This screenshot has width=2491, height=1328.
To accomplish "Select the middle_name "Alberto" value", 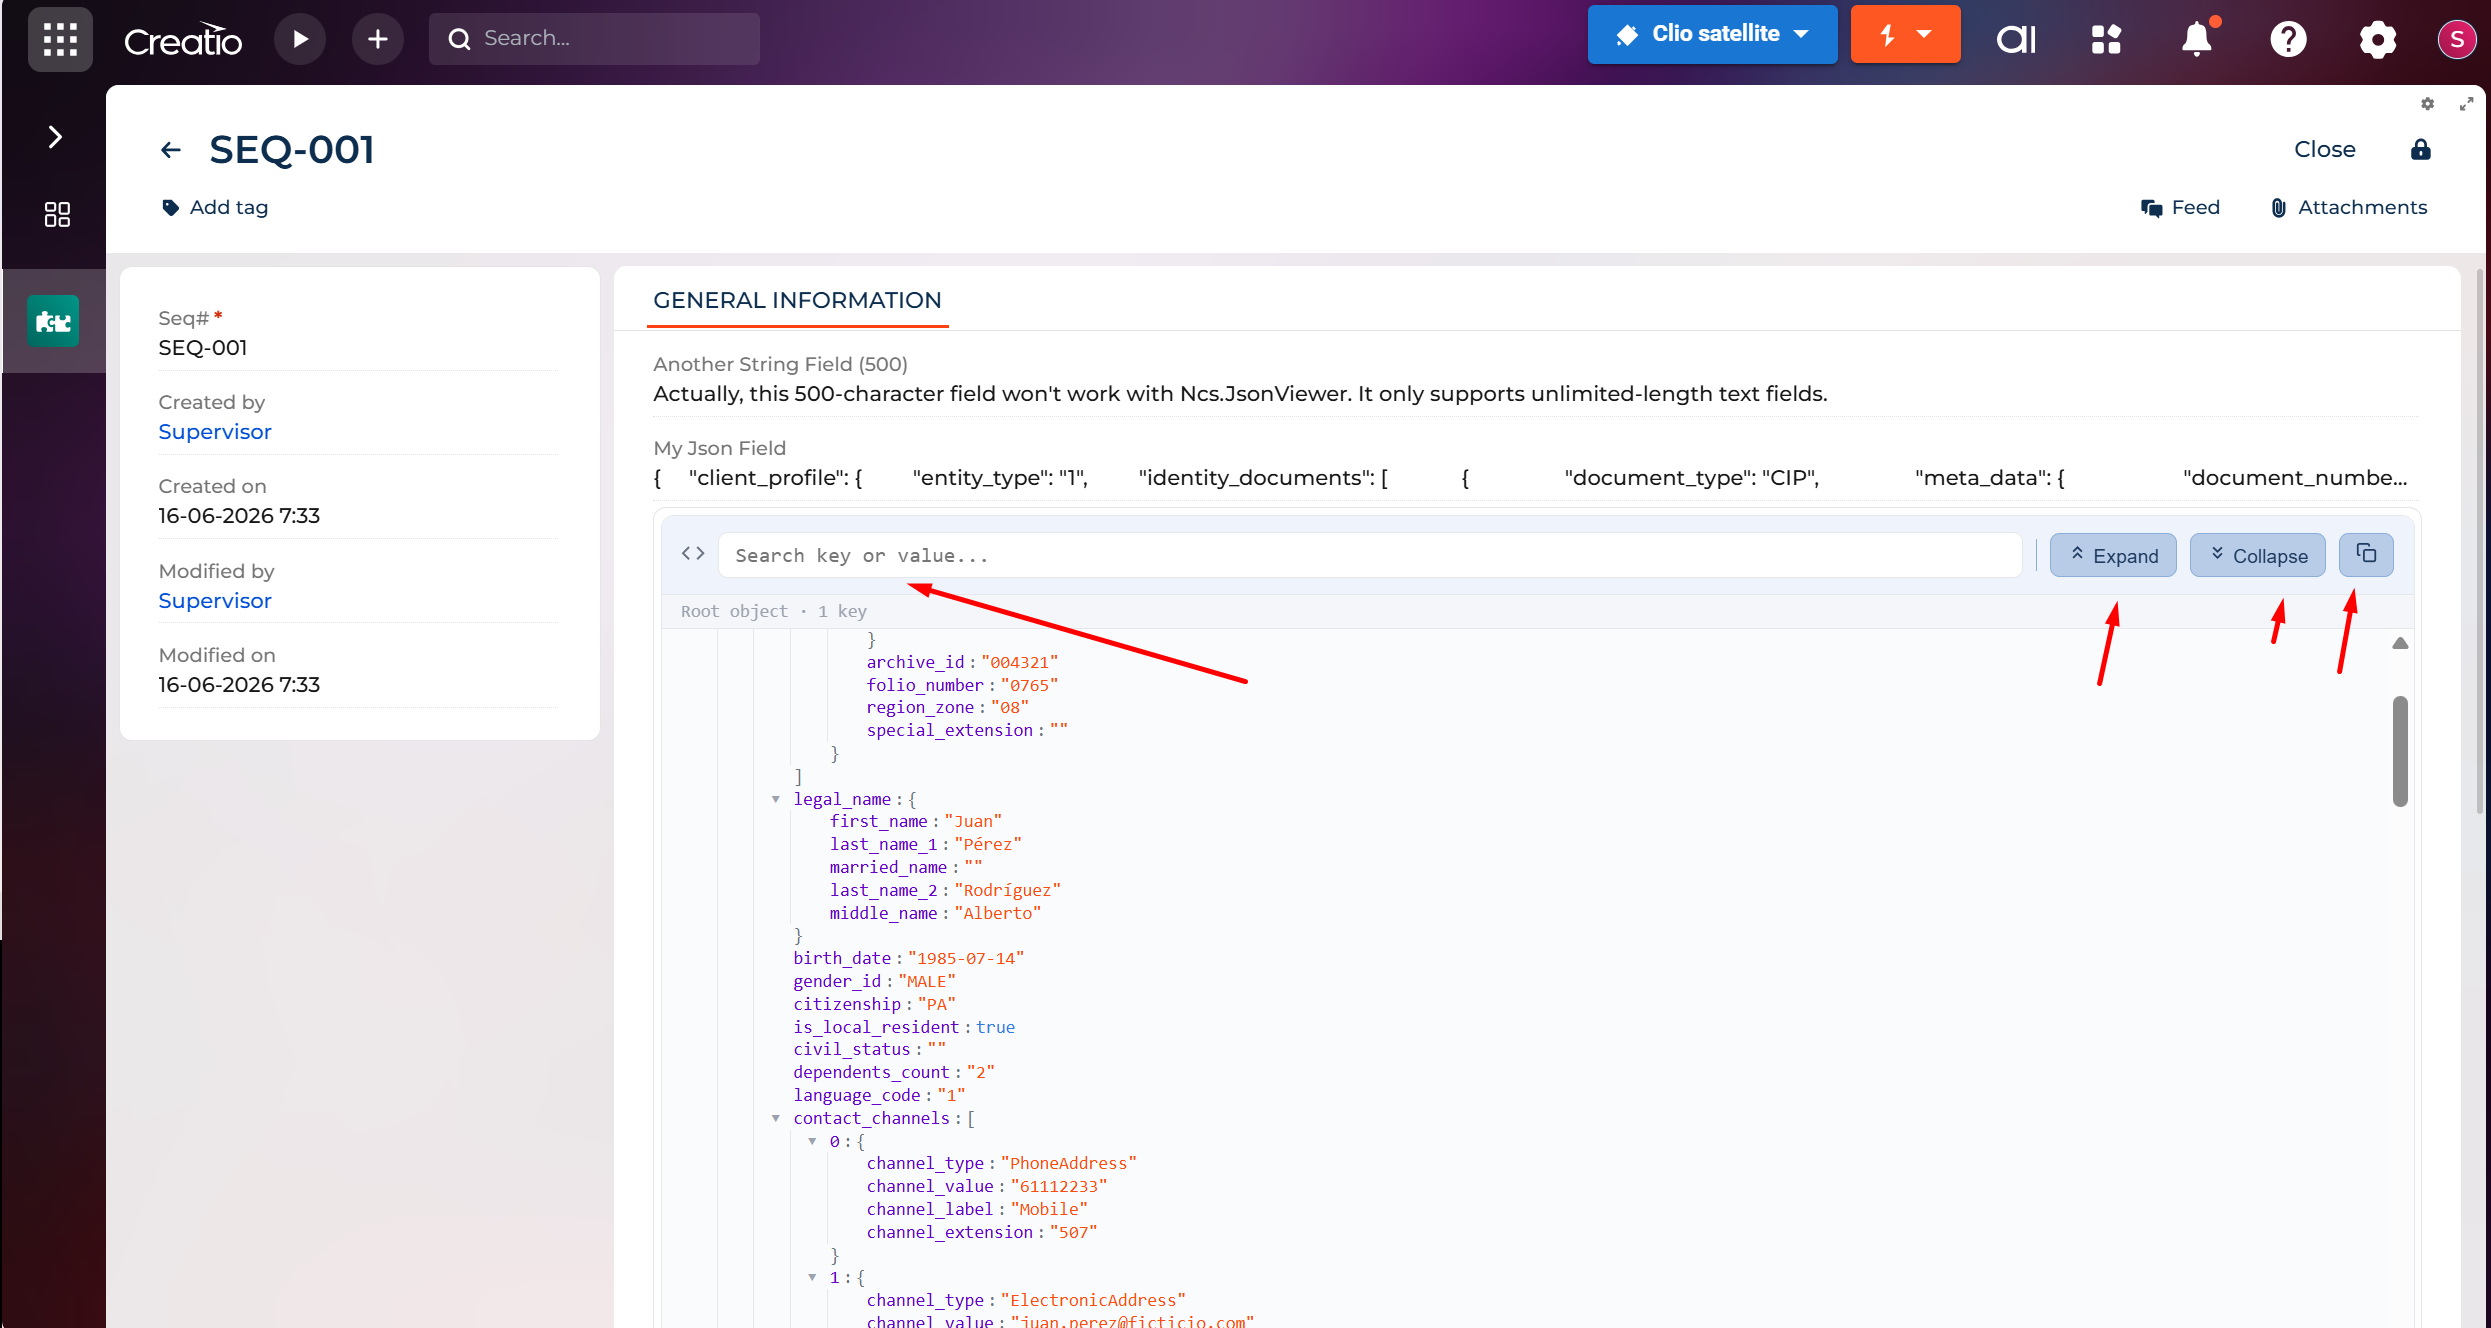I will coord(997,913).
